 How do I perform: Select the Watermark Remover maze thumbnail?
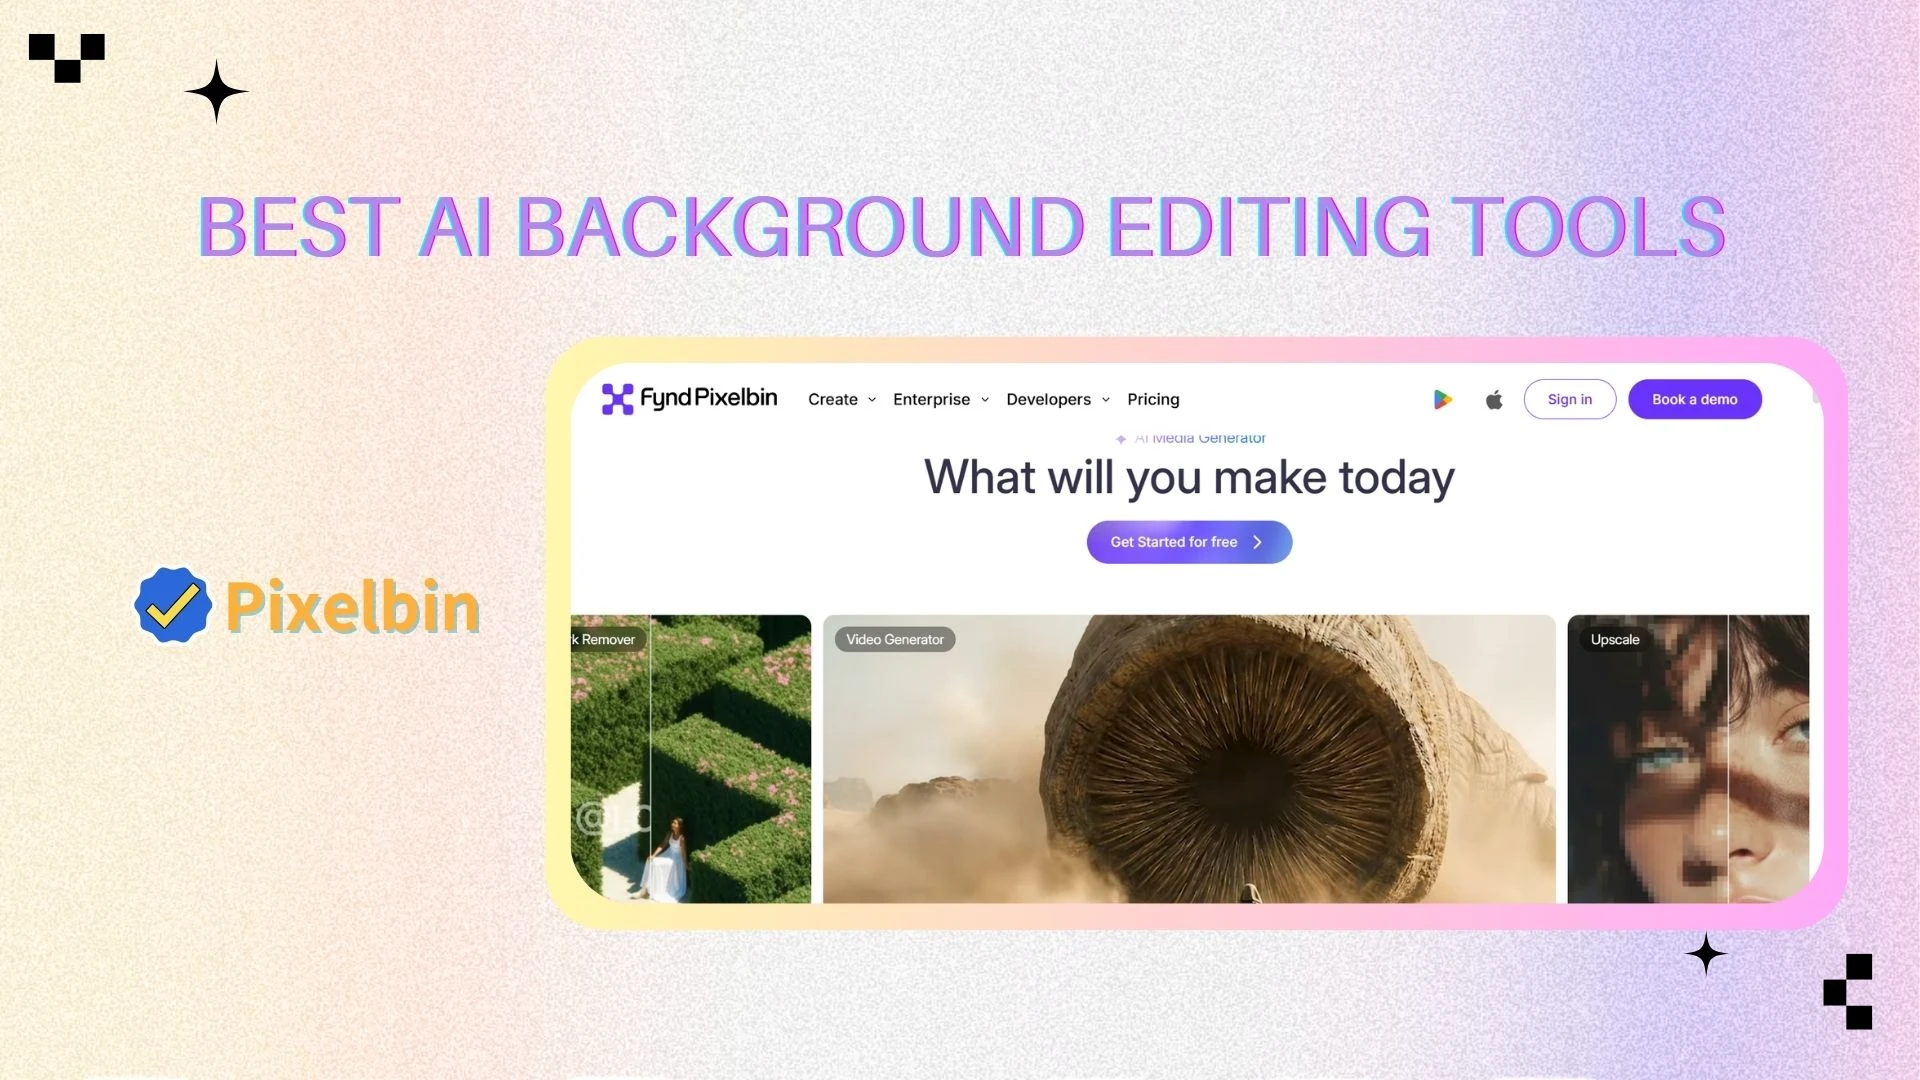690,760
